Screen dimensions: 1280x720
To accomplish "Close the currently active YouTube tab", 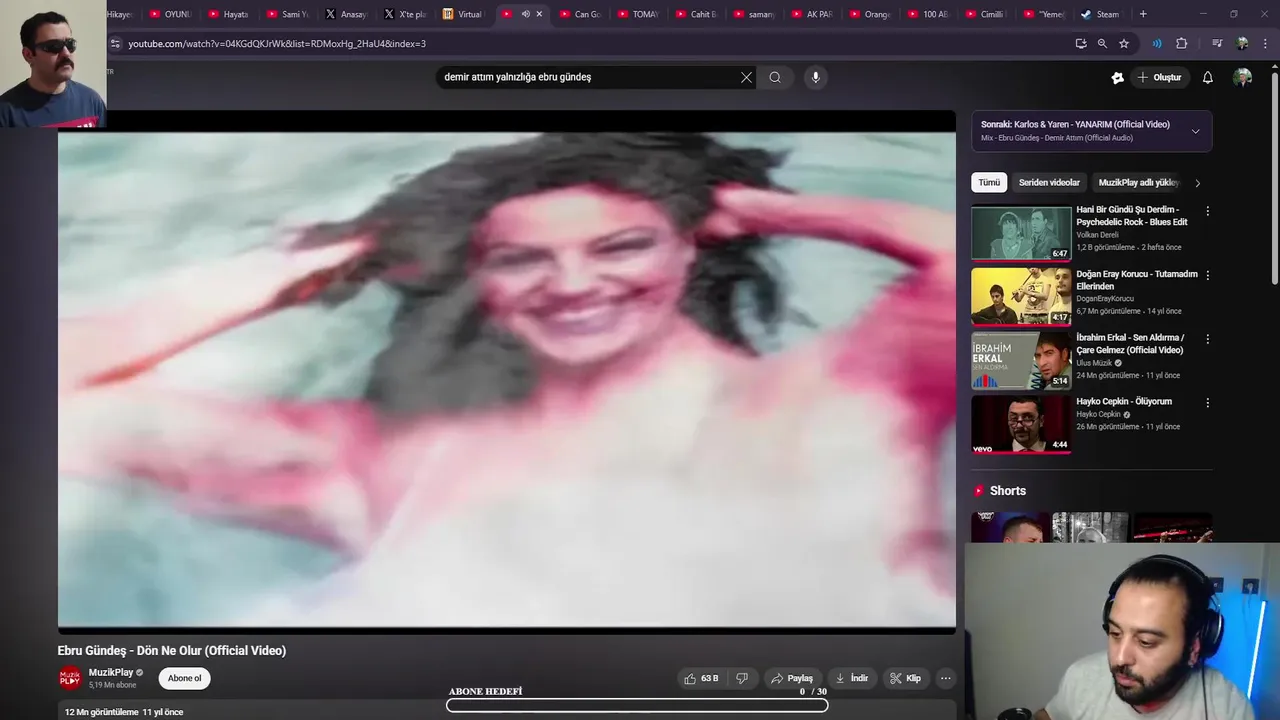I will (x=539, y=14).
